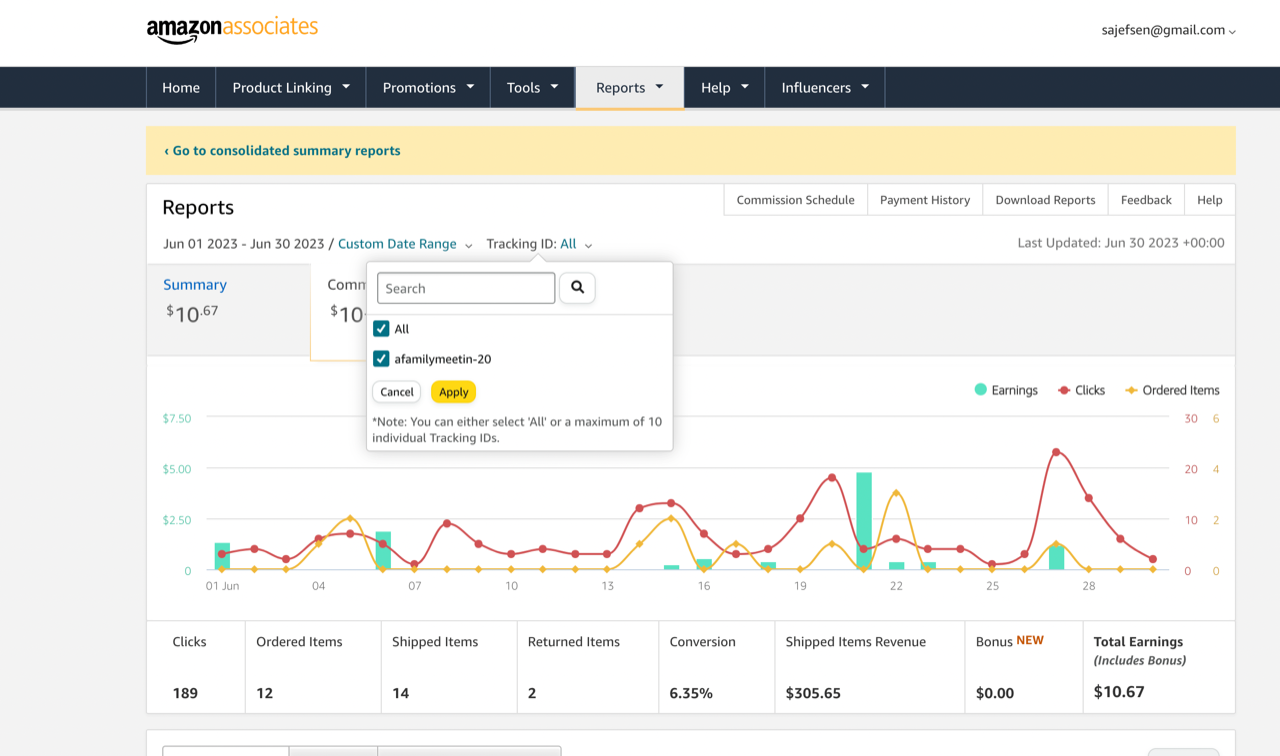Click the Bonus value $0.00

(x=995, y=693)
